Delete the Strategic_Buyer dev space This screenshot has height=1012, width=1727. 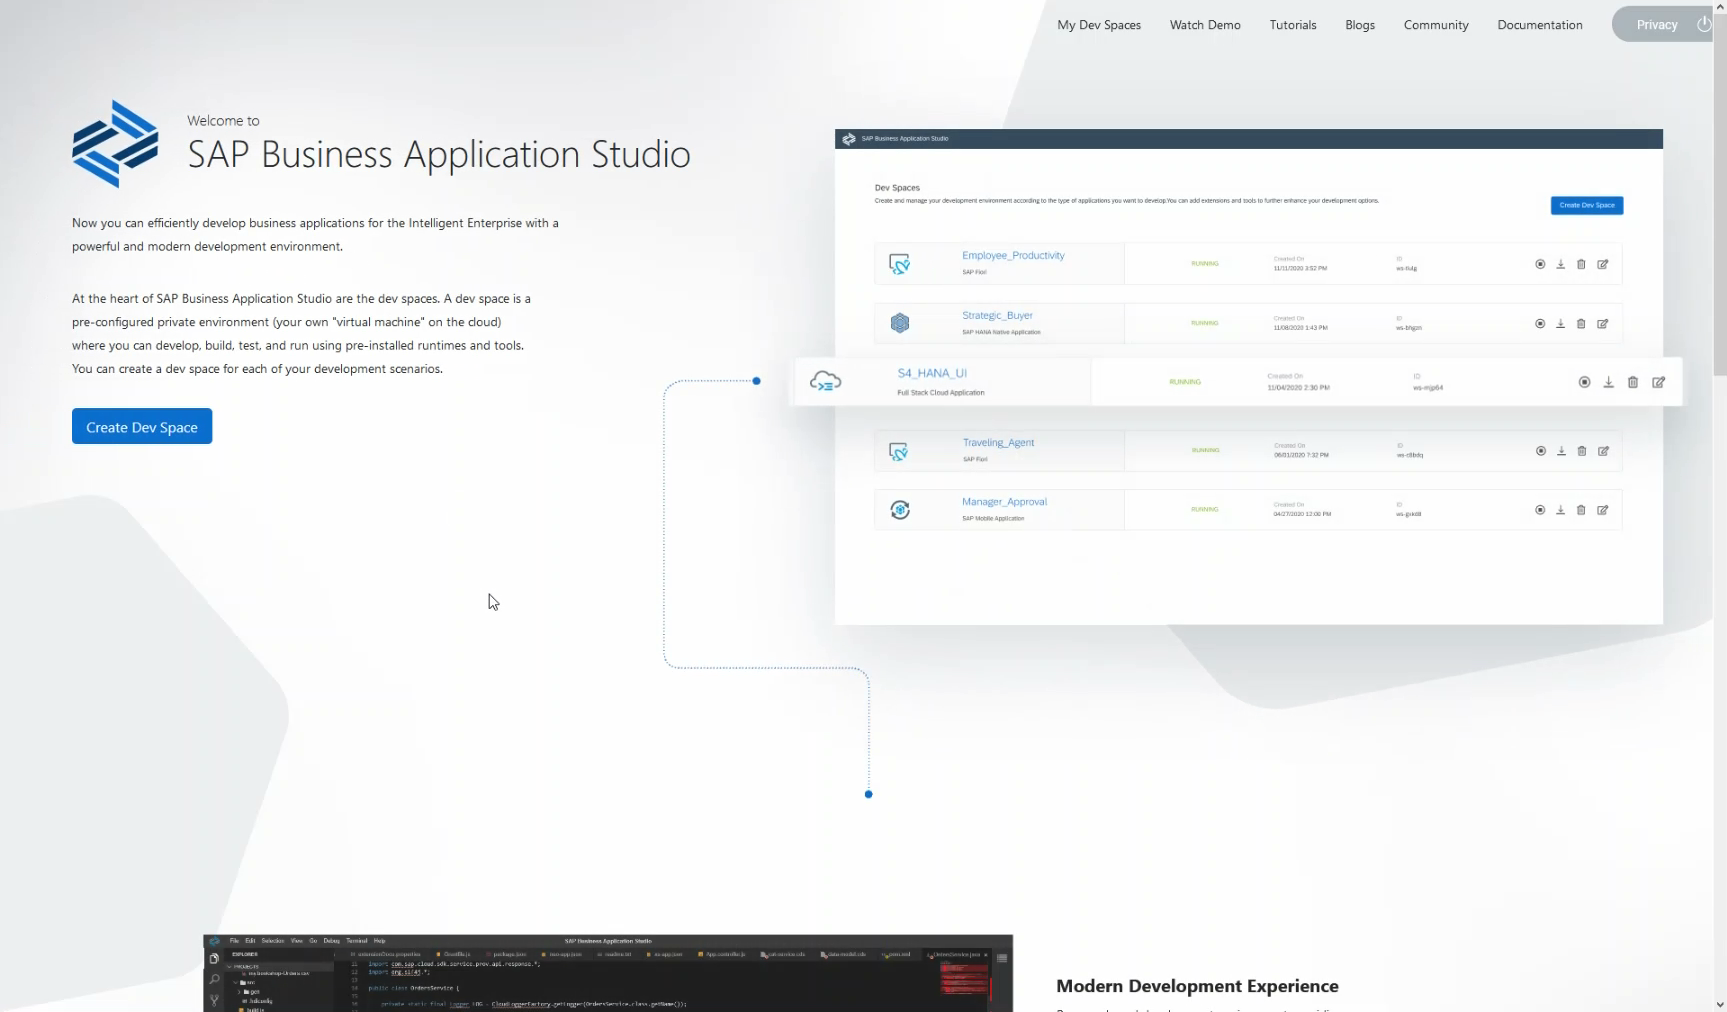[1581, 323]
